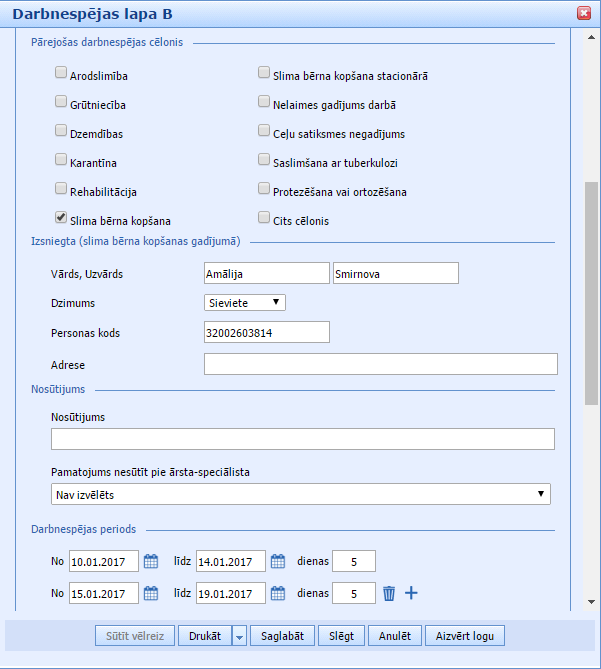Close the Darbnespējas lapa B dialog
This screenshot has height=669, width=601.
click(x=583, y=13)
